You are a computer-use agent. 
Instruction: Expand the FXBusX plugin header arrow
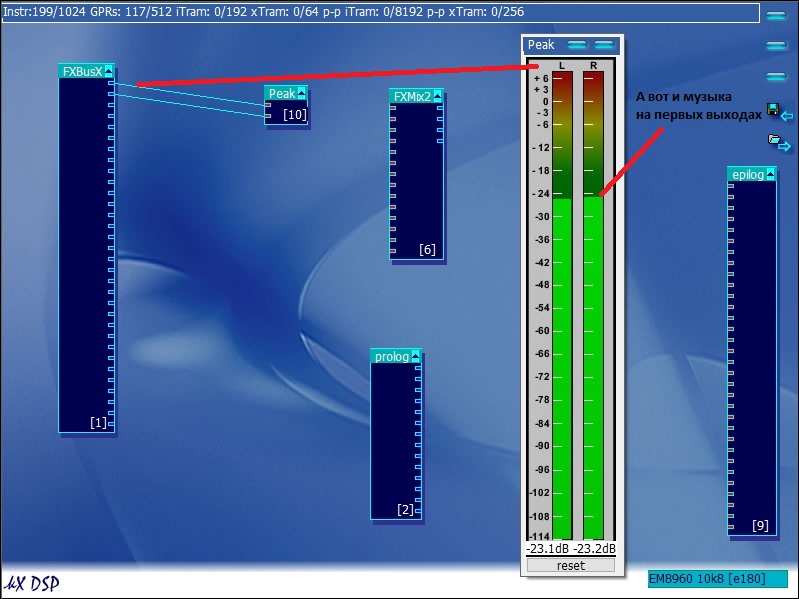[109, 71]
